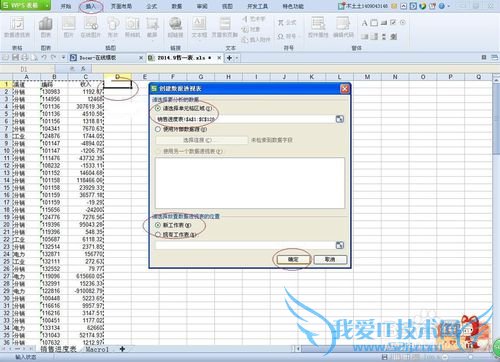
Task: Insert a picture with 图片 icon
Action: (x=69, y=27)
